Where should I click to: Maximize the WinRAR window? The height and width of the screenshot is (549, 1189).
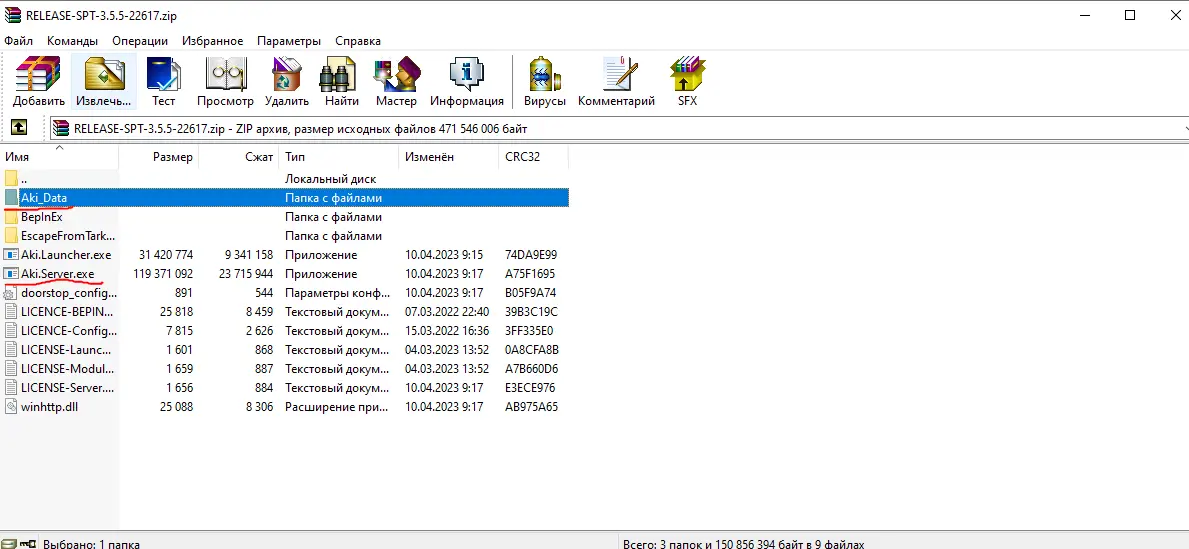pyautogui.click(x=1130, y=15)
